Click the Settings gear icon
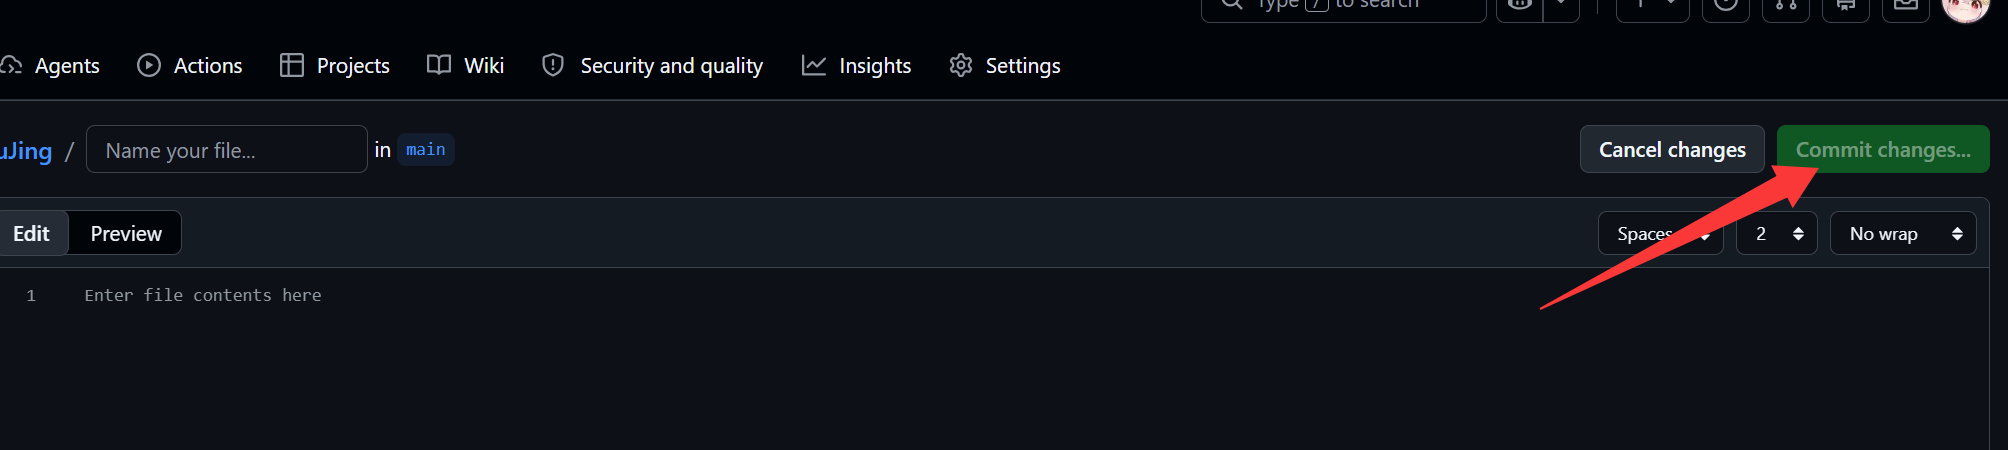Viewport: 2008px width, 450px height. click(x=961, y=65)
